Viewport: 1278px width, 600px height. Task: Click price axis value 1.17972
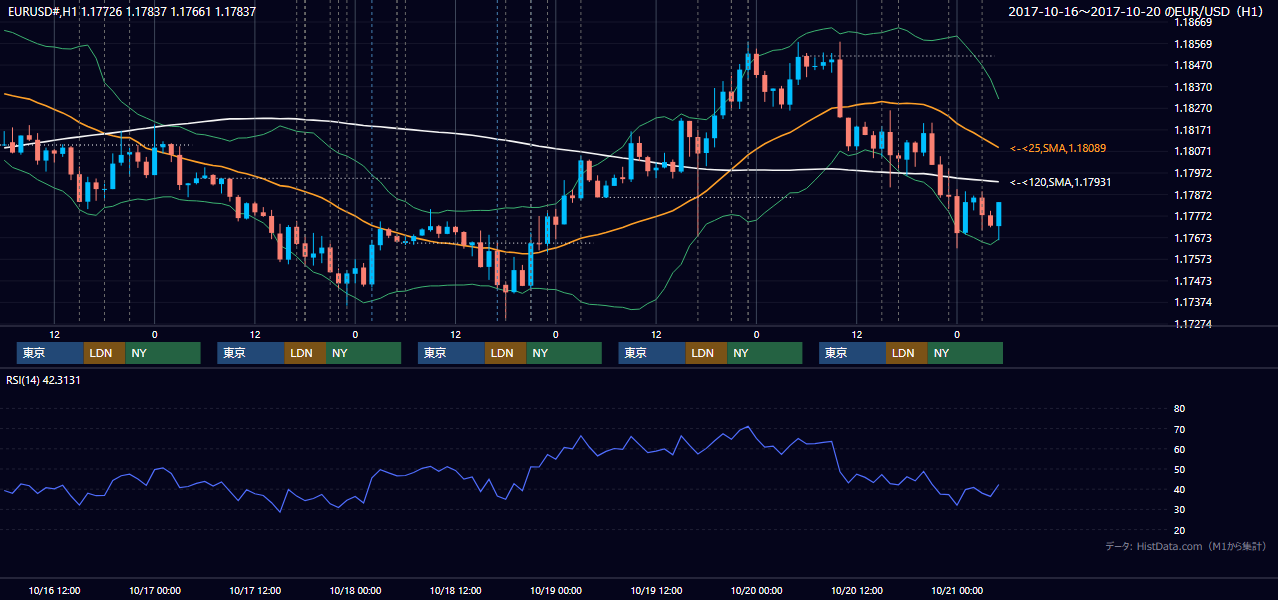[1193, 173]
